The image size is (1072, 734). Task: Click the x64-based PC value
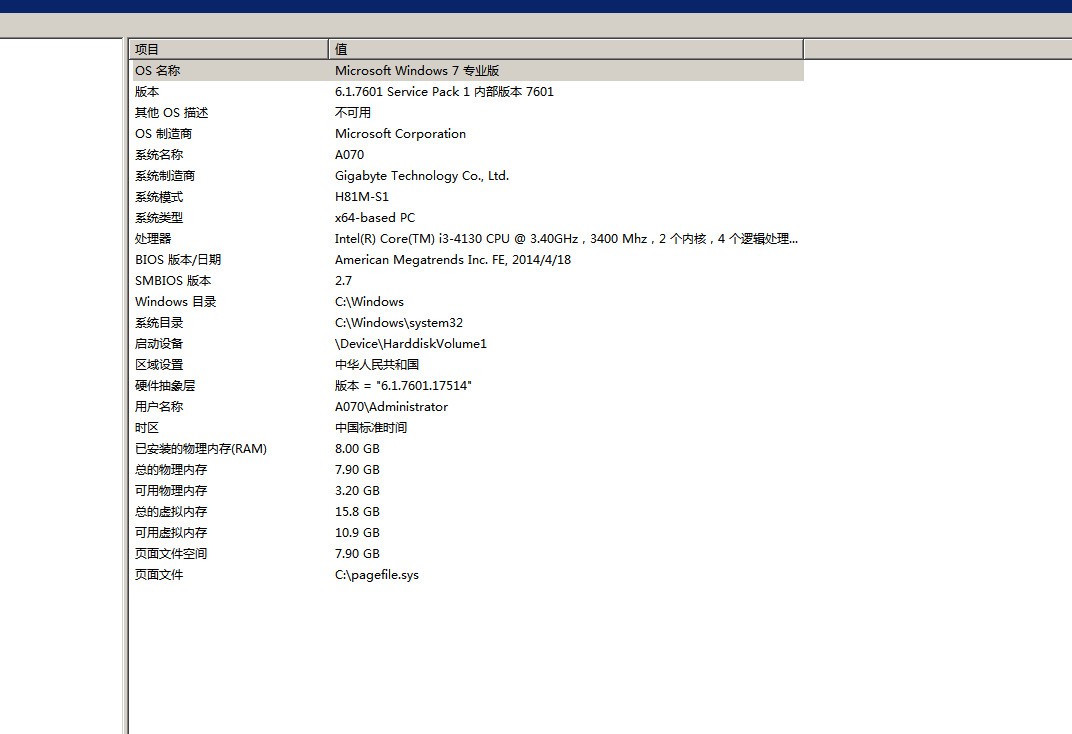[x=375, y=218]
